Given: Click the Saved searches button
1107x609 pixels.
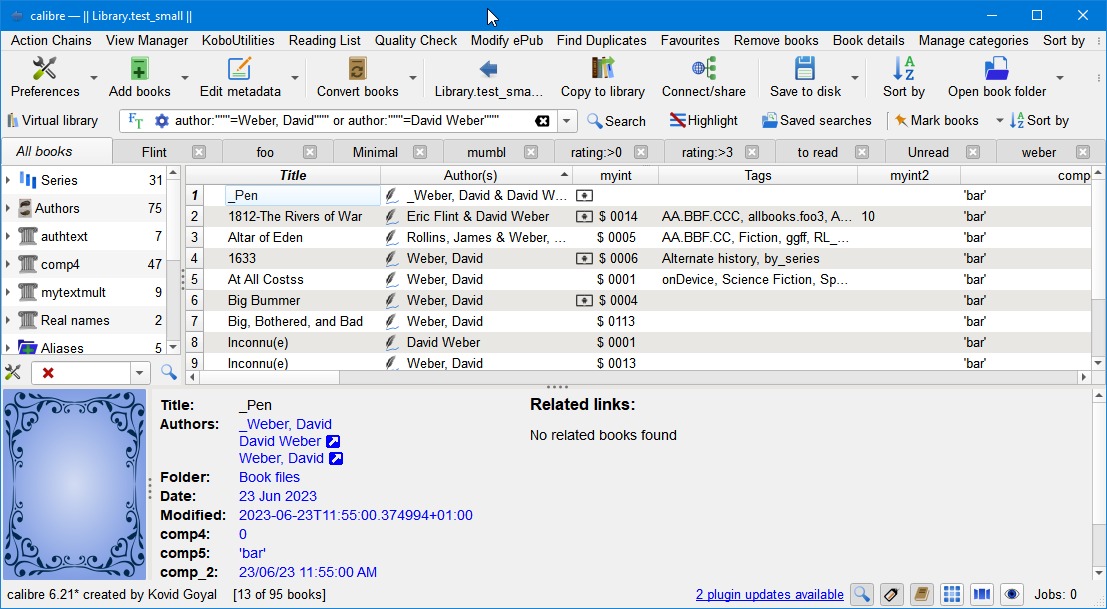Looking at the screenshot, I should (x=816, y=121).
